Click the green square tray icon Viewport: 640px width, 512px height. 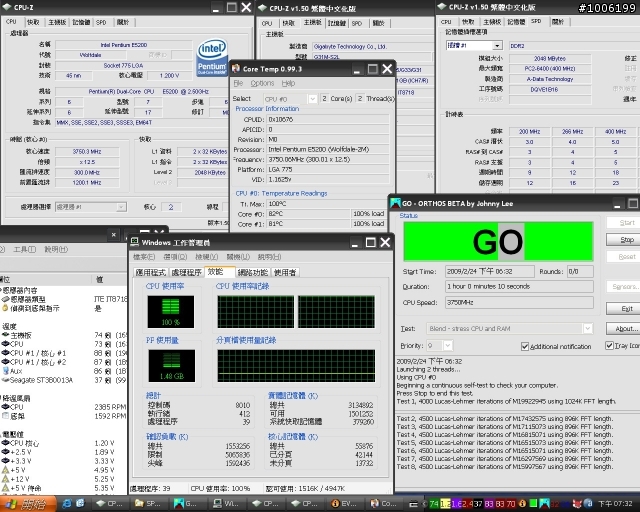click(x=533, y=503)
